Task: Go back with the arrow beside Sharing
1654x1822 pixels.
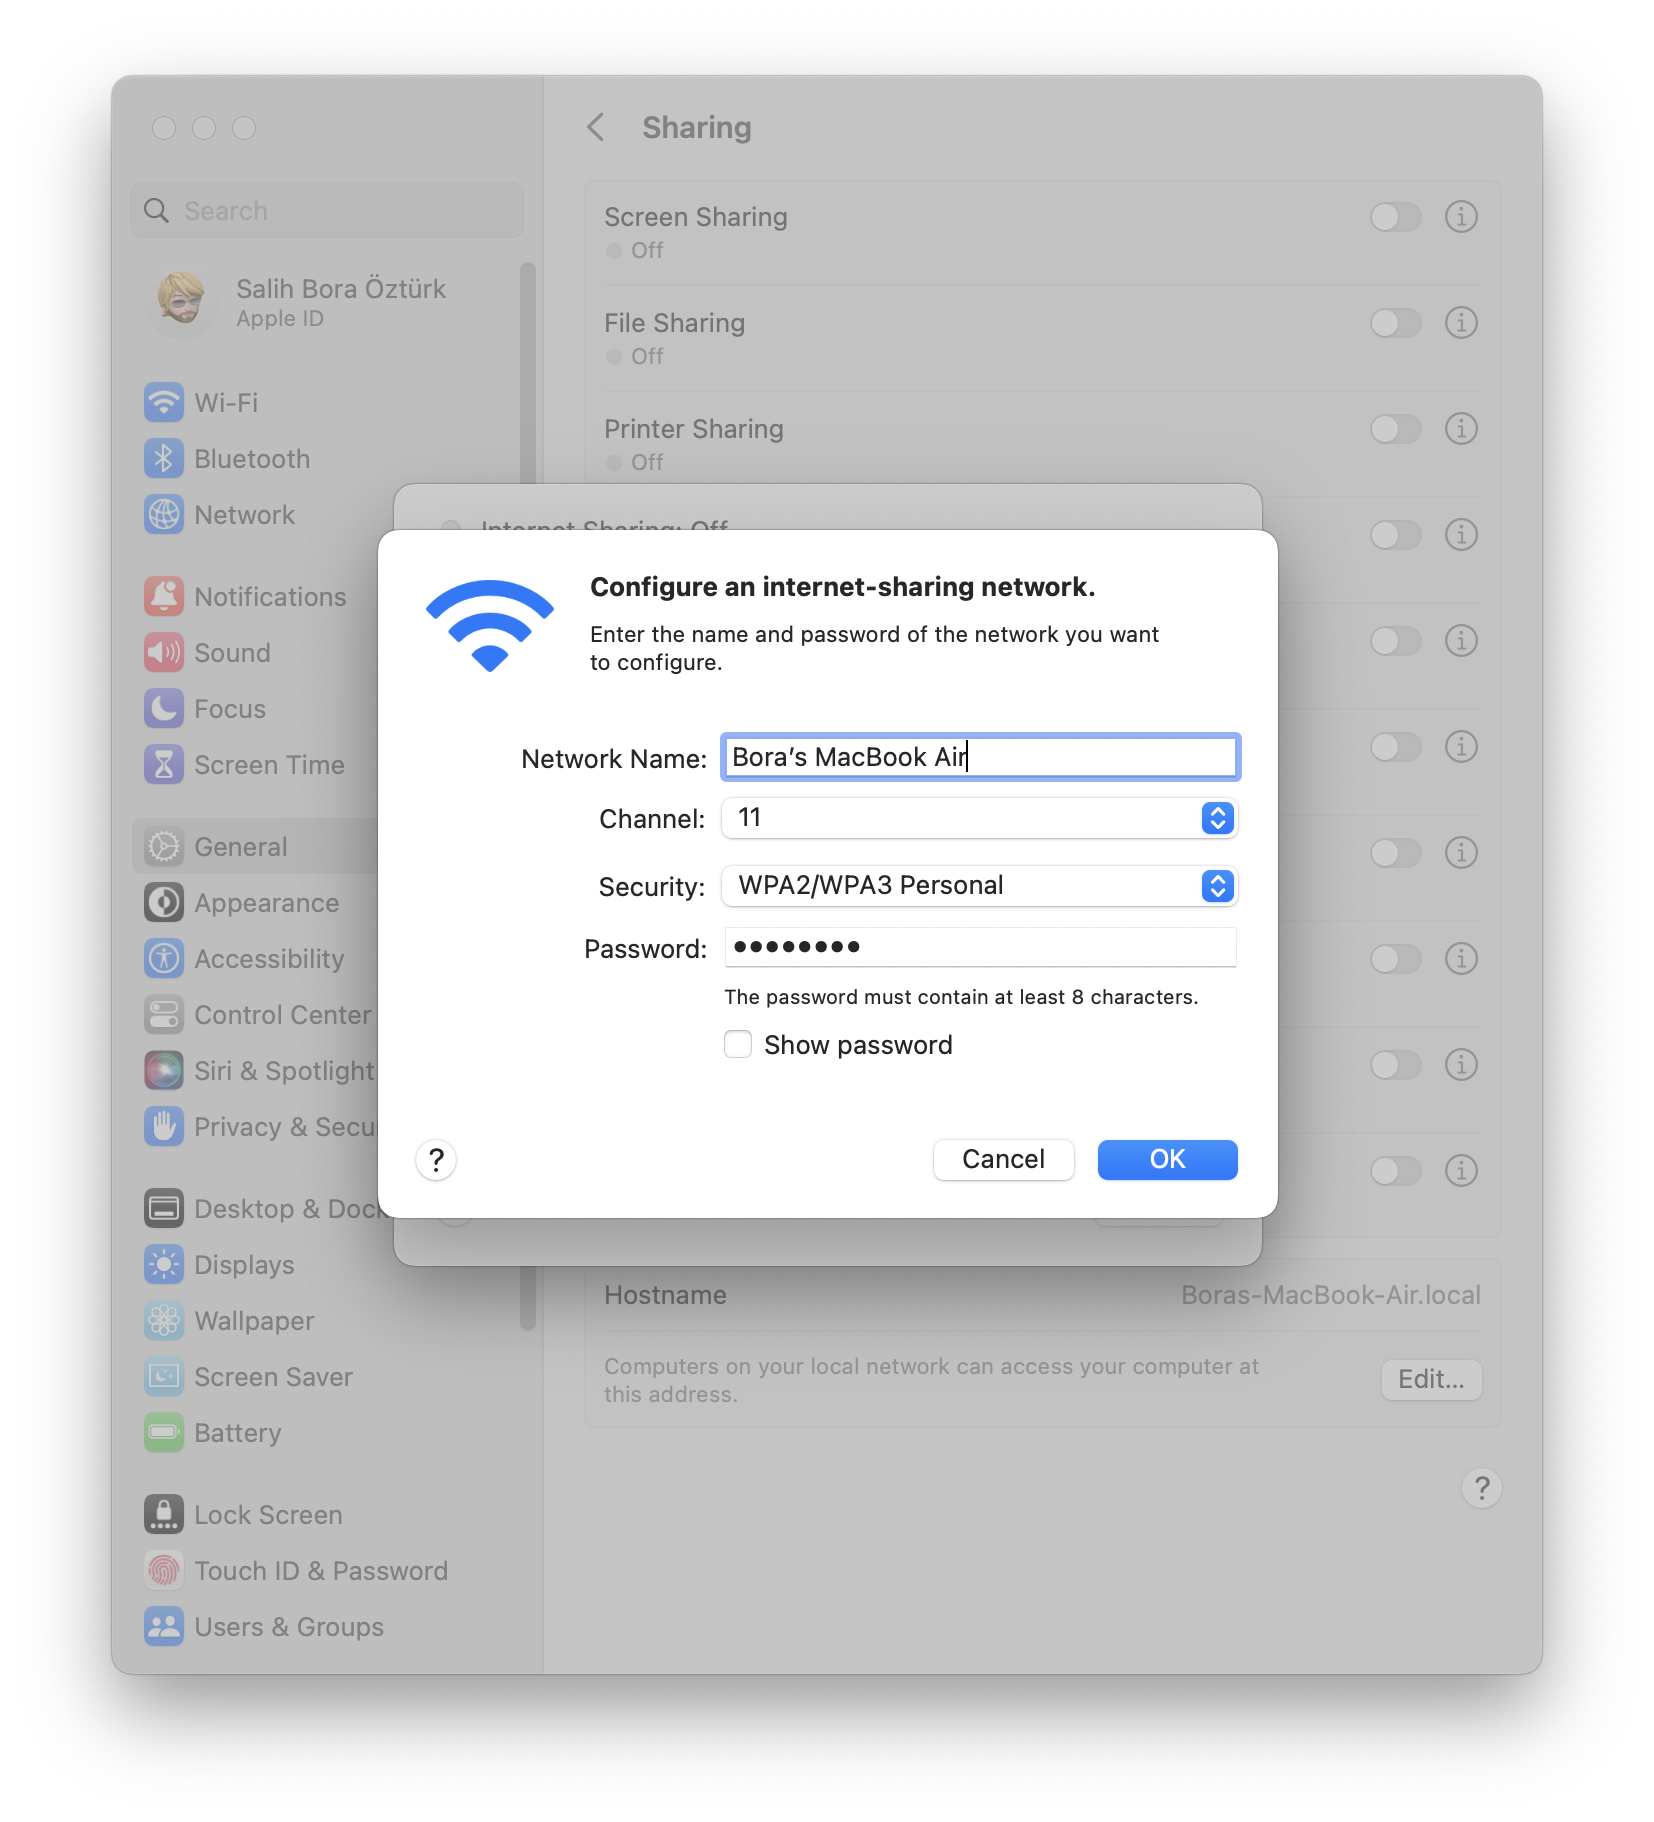Action: [596, 127]
